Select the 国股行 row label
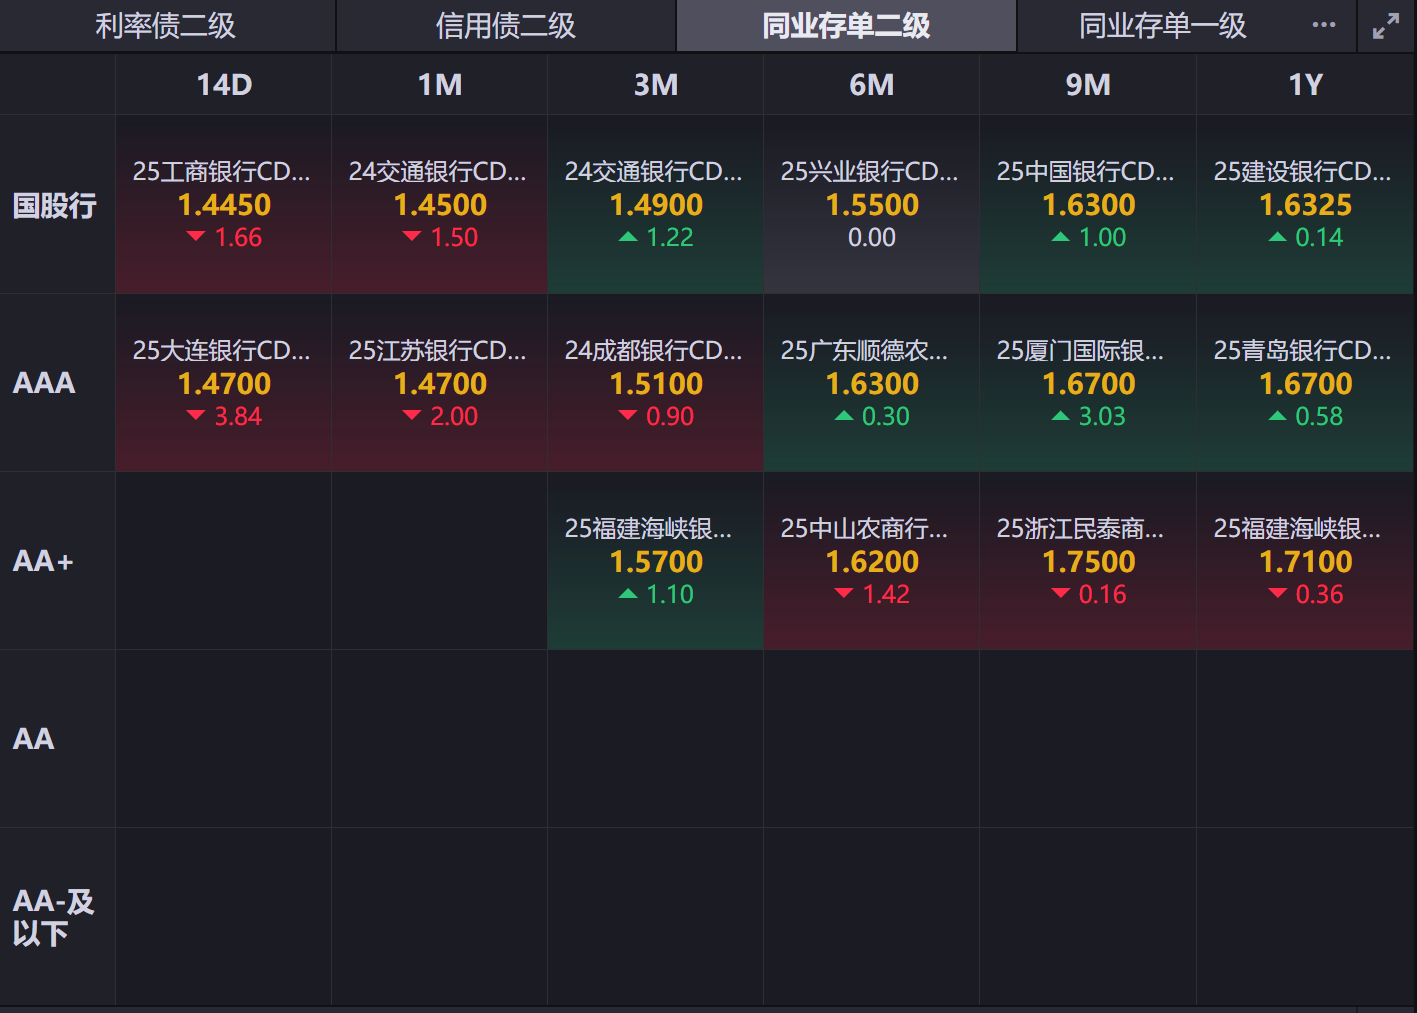 tap(55, 205)
